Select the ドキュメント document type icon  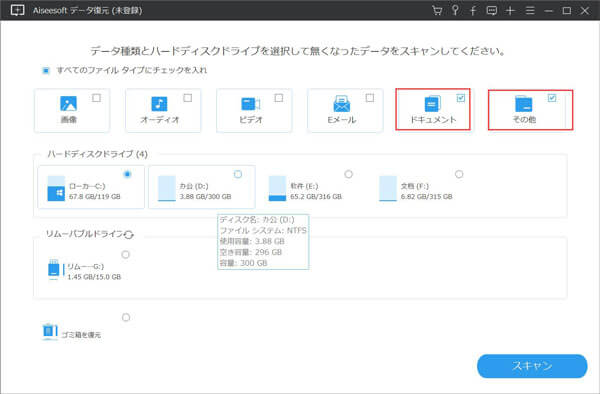(x=433, y=104)
